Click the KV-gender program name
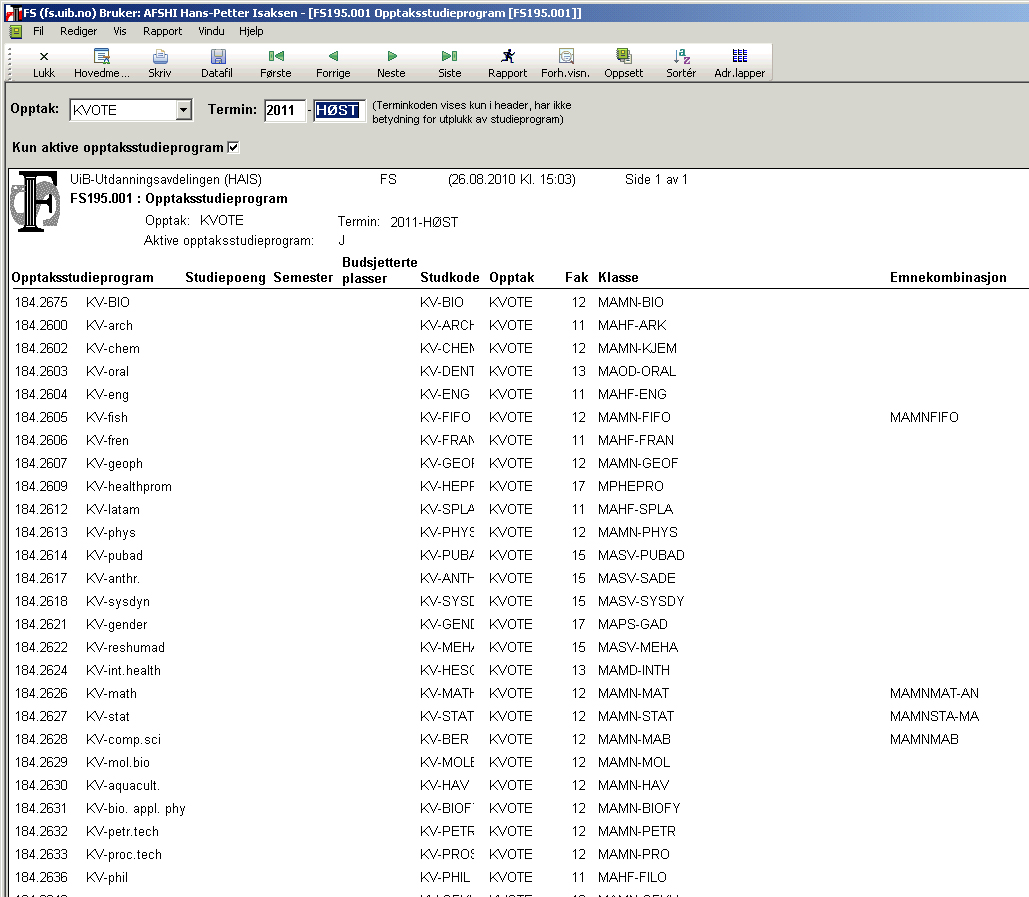1029x897 pixels. 117,625
